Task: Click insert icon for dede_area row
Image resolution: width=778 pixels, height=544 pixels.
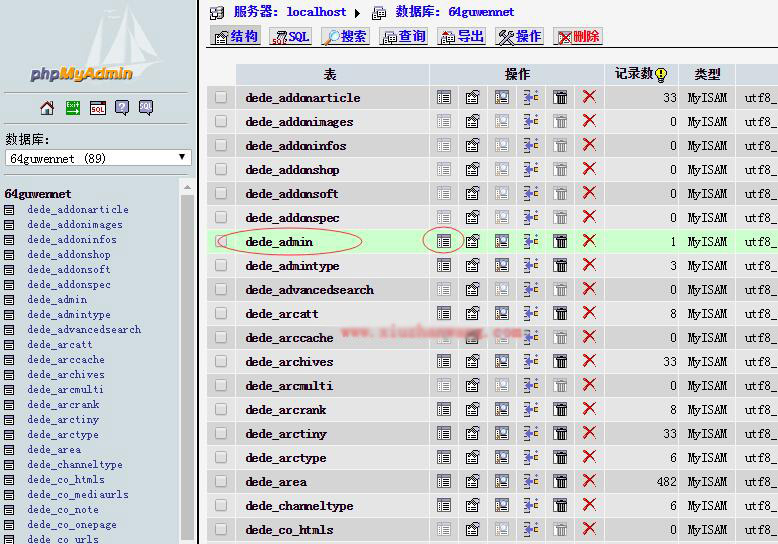Action: (530, 482)
